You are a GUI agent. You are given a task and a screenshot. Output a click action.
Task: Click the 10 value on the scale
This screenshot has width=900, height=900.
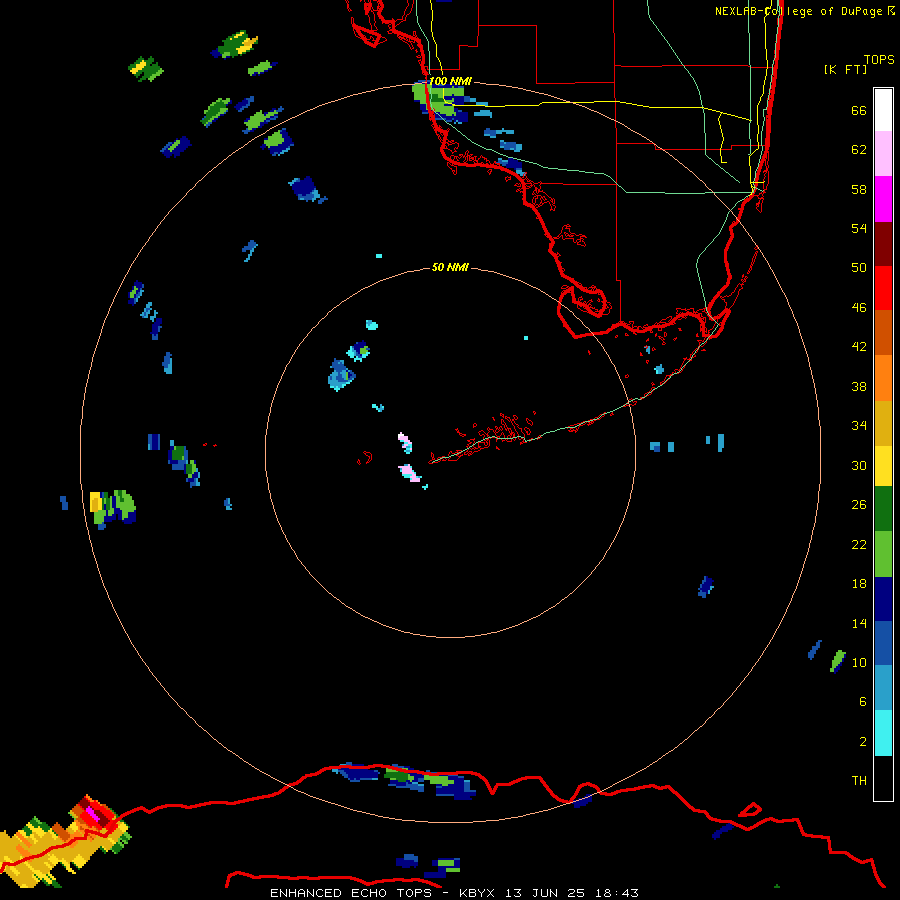click(x=859, y=662)
